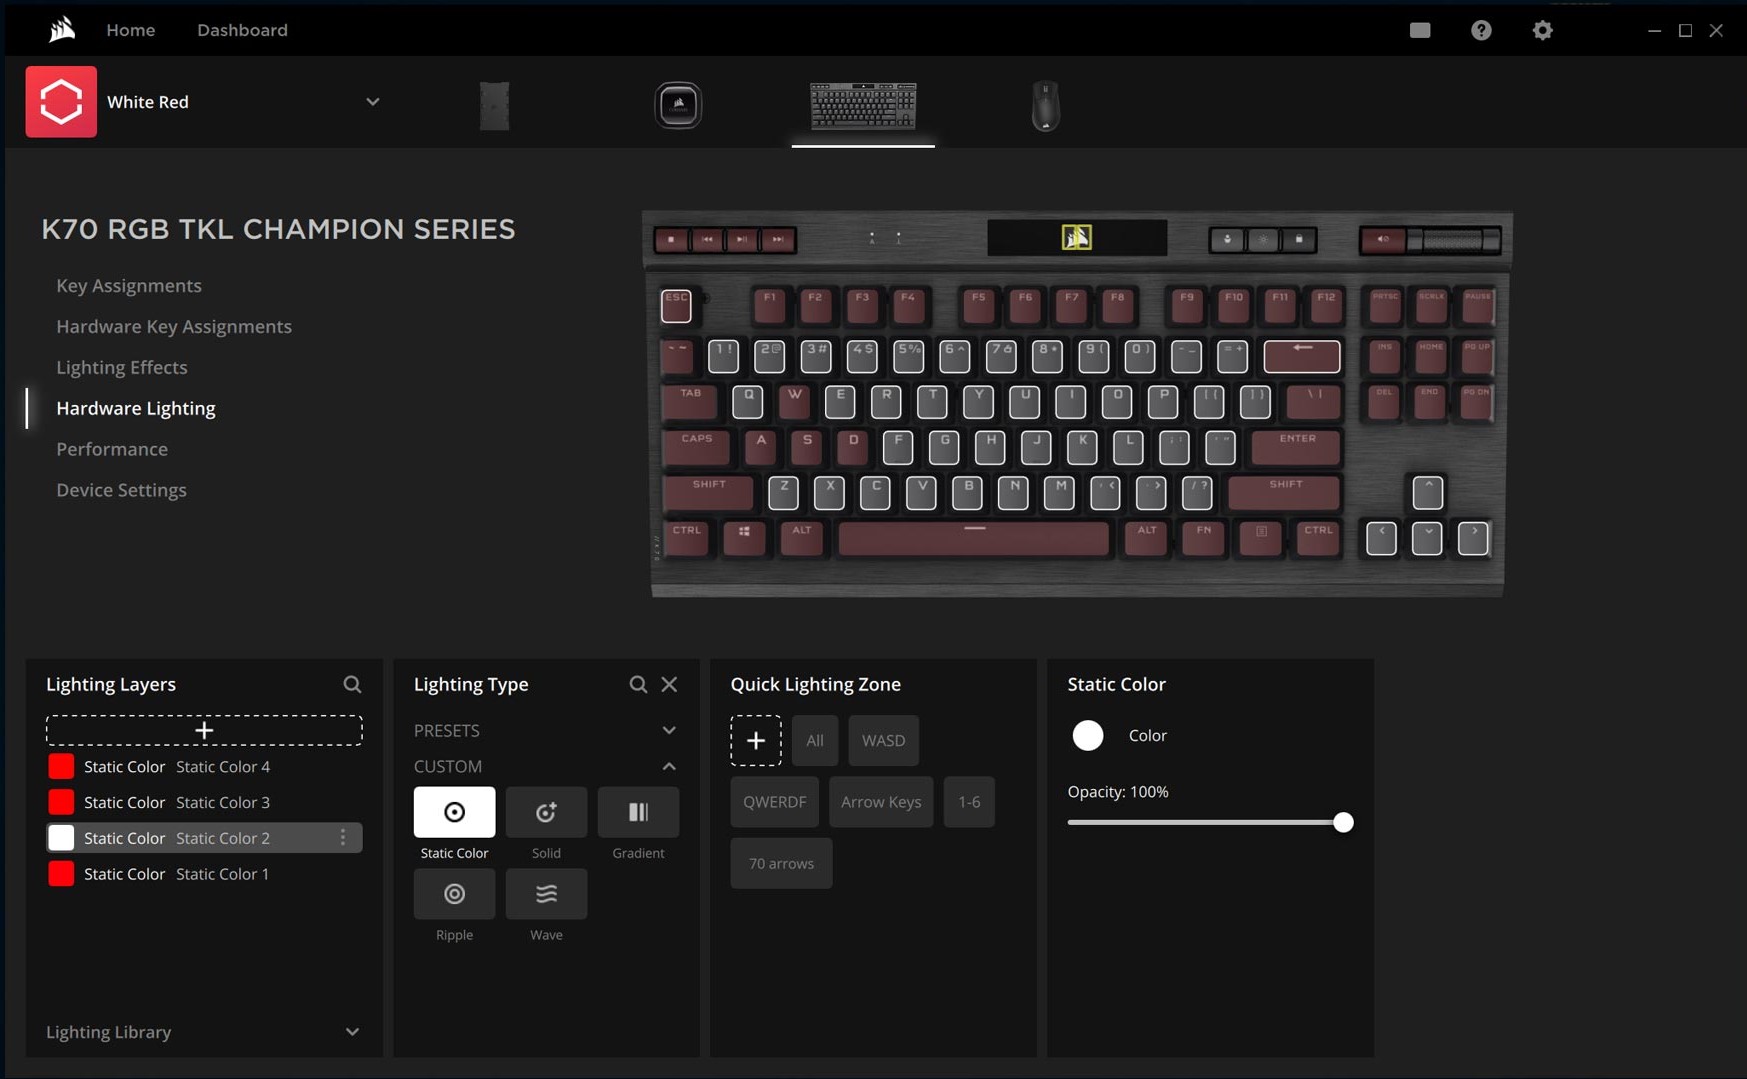Screen dimensions: 1747x1079
Task: Choose the Ripple lighting effect
Action: 454,894
